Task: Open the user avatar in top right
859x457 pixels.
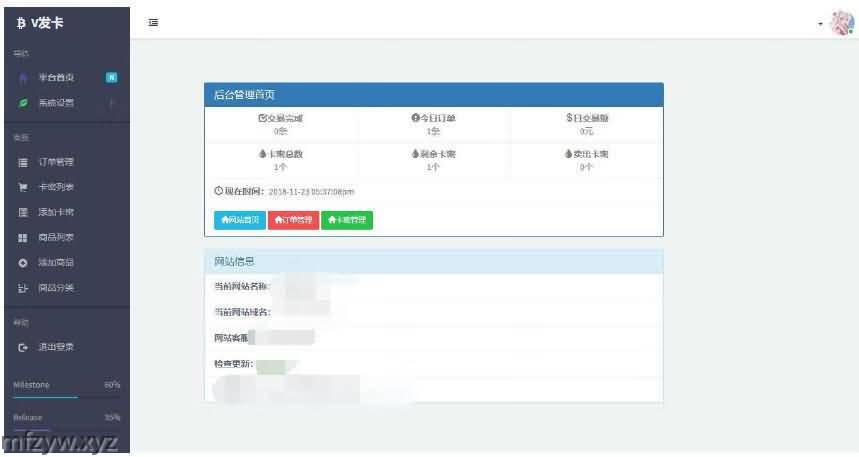Action: point(842,22)
